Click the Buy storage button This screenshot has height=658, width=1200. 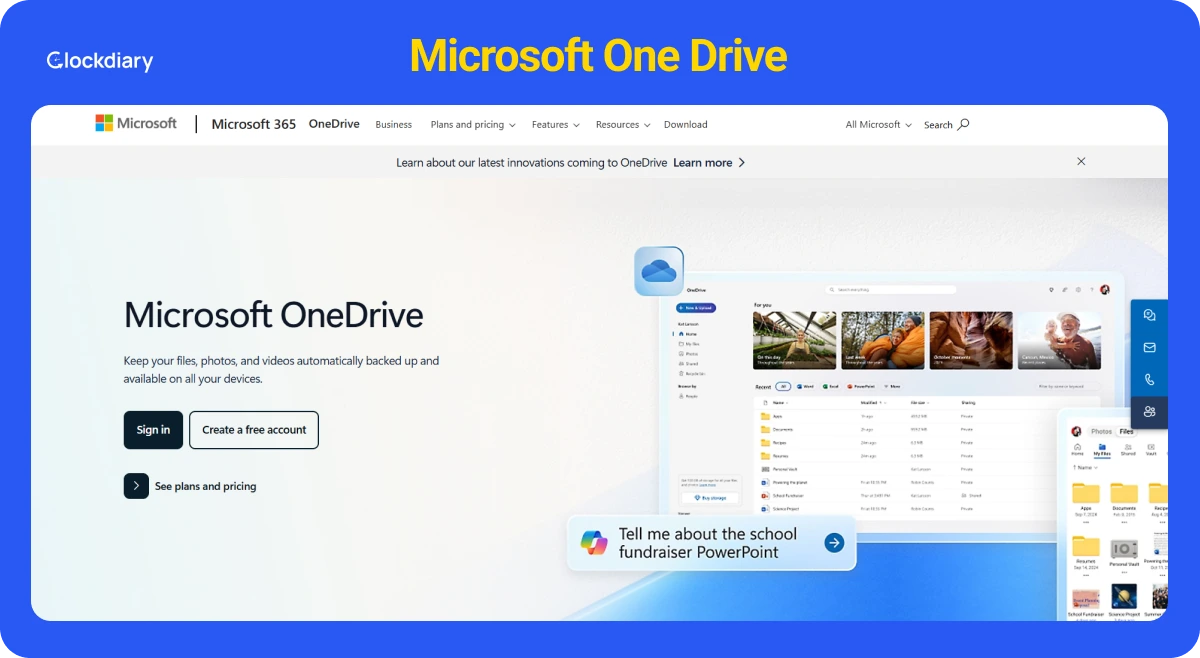(x=710, y=498)
